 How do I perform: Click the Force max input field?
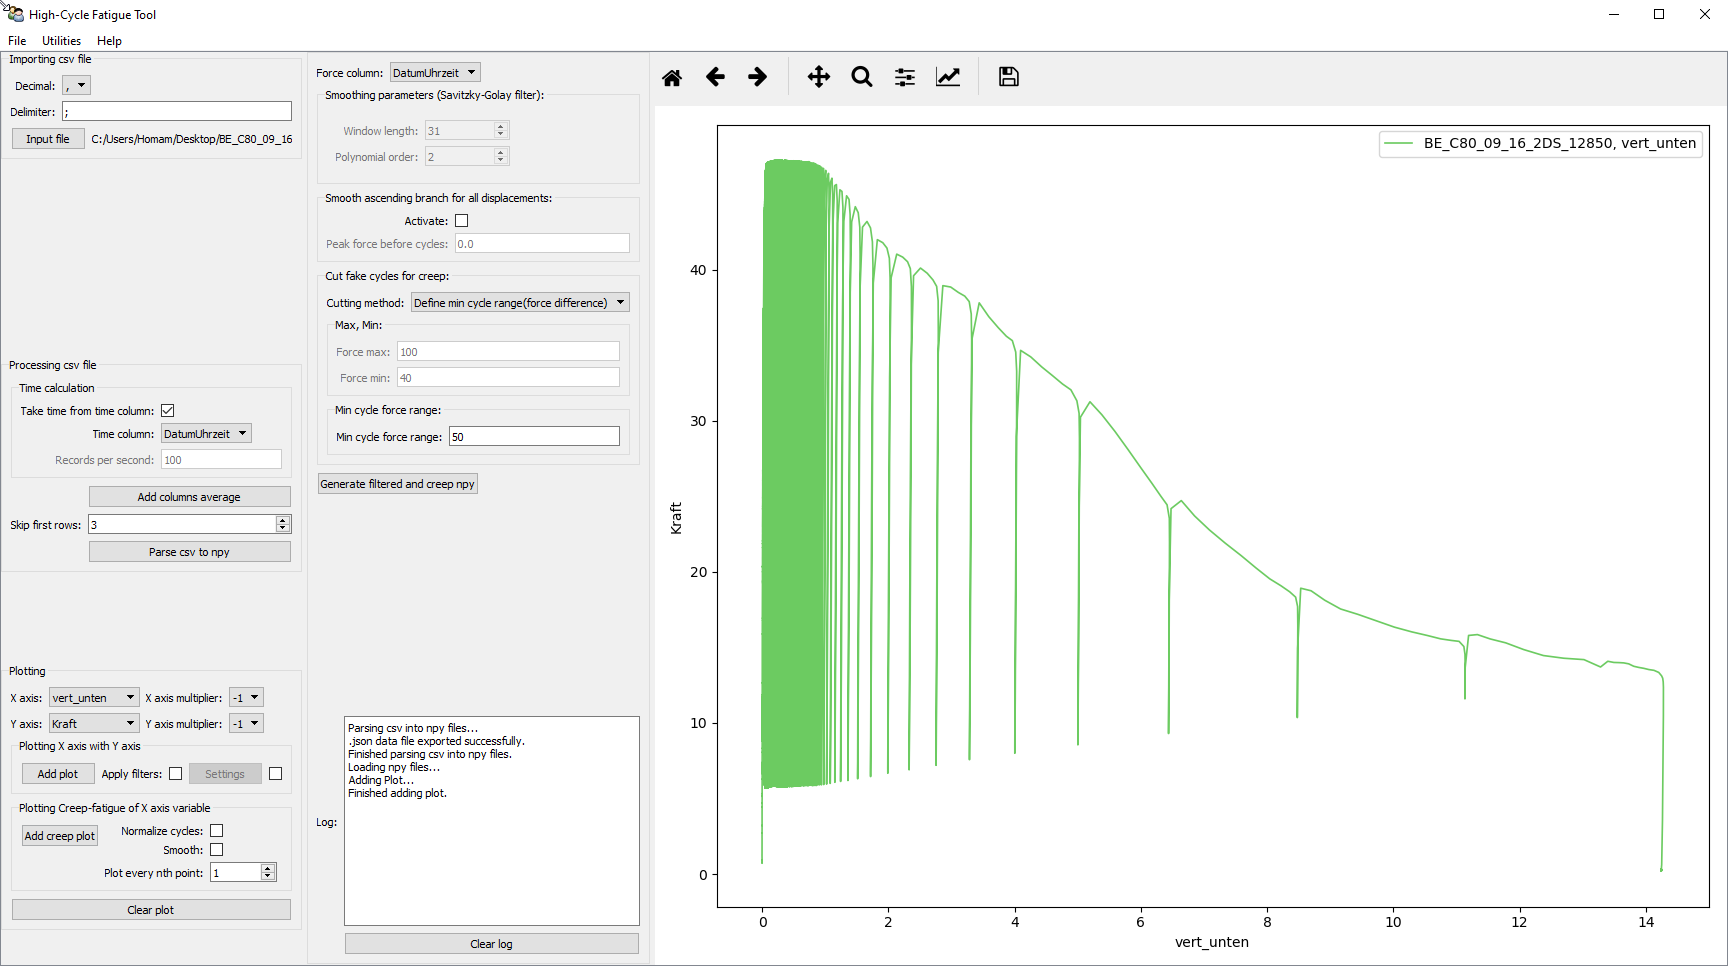coord(508,352)
